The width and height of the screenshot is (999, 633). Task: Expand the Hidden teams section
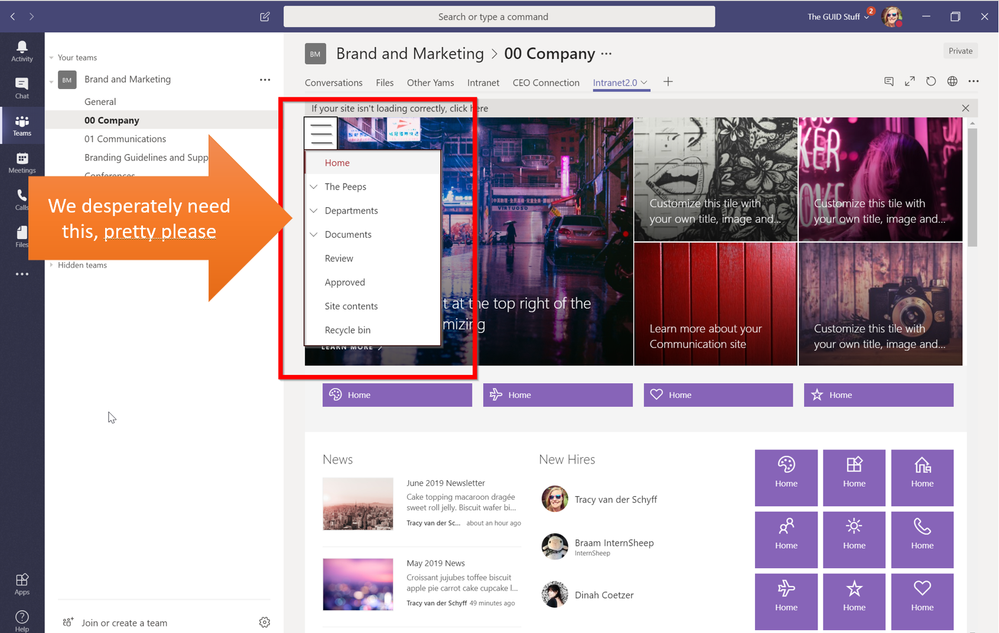click(51, 265)
